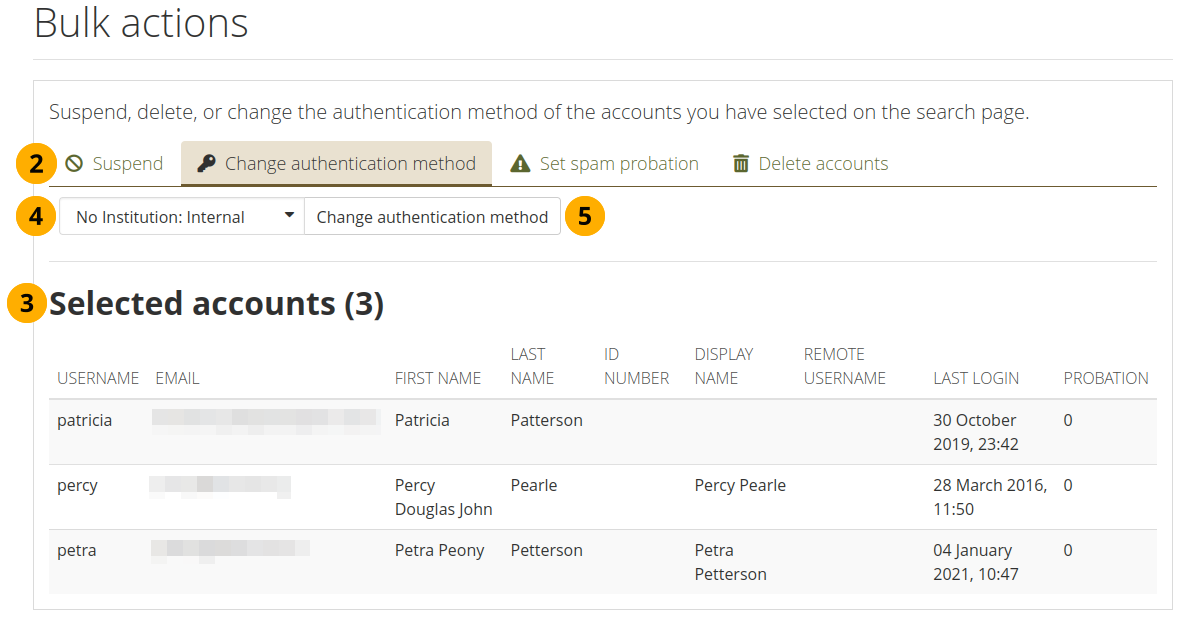The height and width of the screenshot is (617, 1181).
Task: Click the spam probation warning triangle icon
Action: point(520,164)
